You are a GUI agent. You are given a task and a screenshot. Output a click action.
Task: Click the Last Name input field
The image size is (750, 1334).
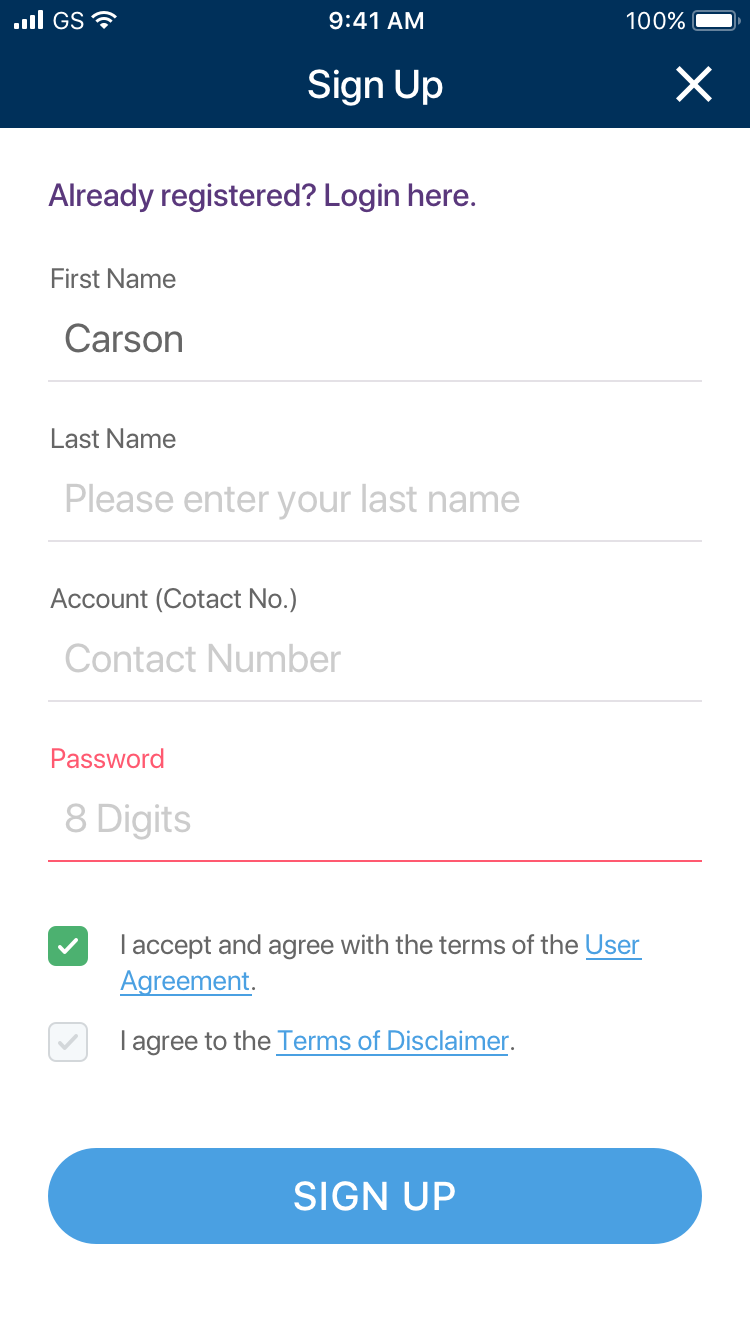[375, 499]
